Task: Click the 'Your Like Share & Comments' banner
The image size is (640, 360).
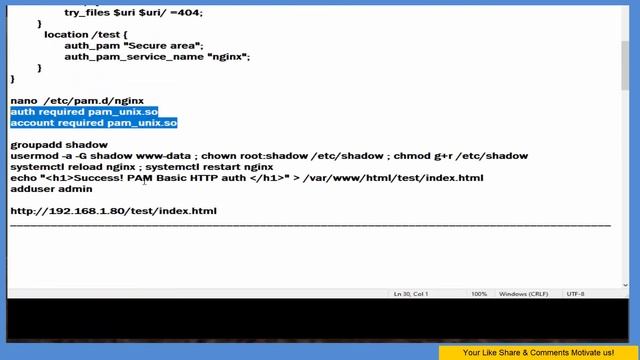Action: (x=538, y=353)
